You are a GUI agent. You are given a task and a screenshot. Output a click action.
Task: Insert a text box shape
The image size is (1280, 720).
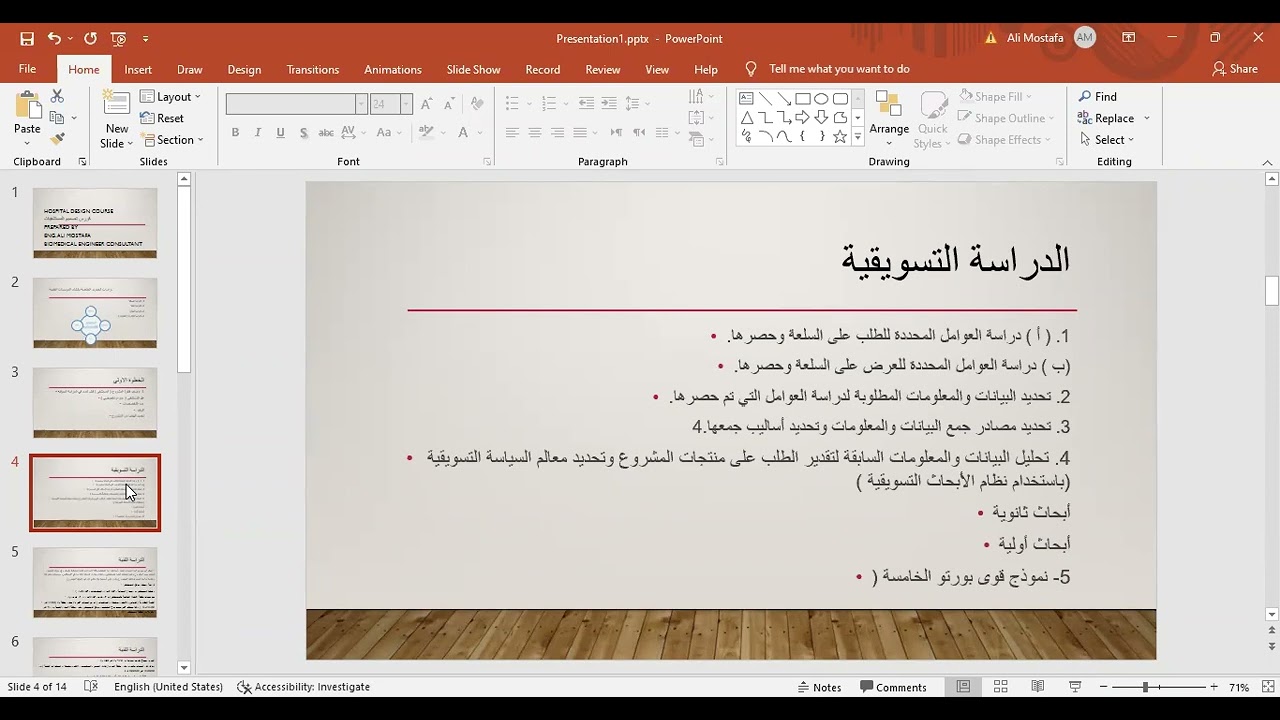click(746, 98)
